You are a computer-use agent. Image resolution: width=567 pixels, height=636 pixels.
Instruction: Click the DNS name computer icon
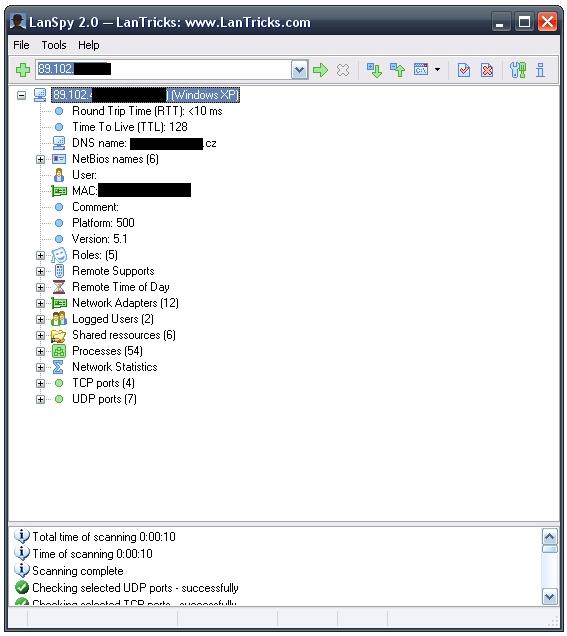(59, 143)
